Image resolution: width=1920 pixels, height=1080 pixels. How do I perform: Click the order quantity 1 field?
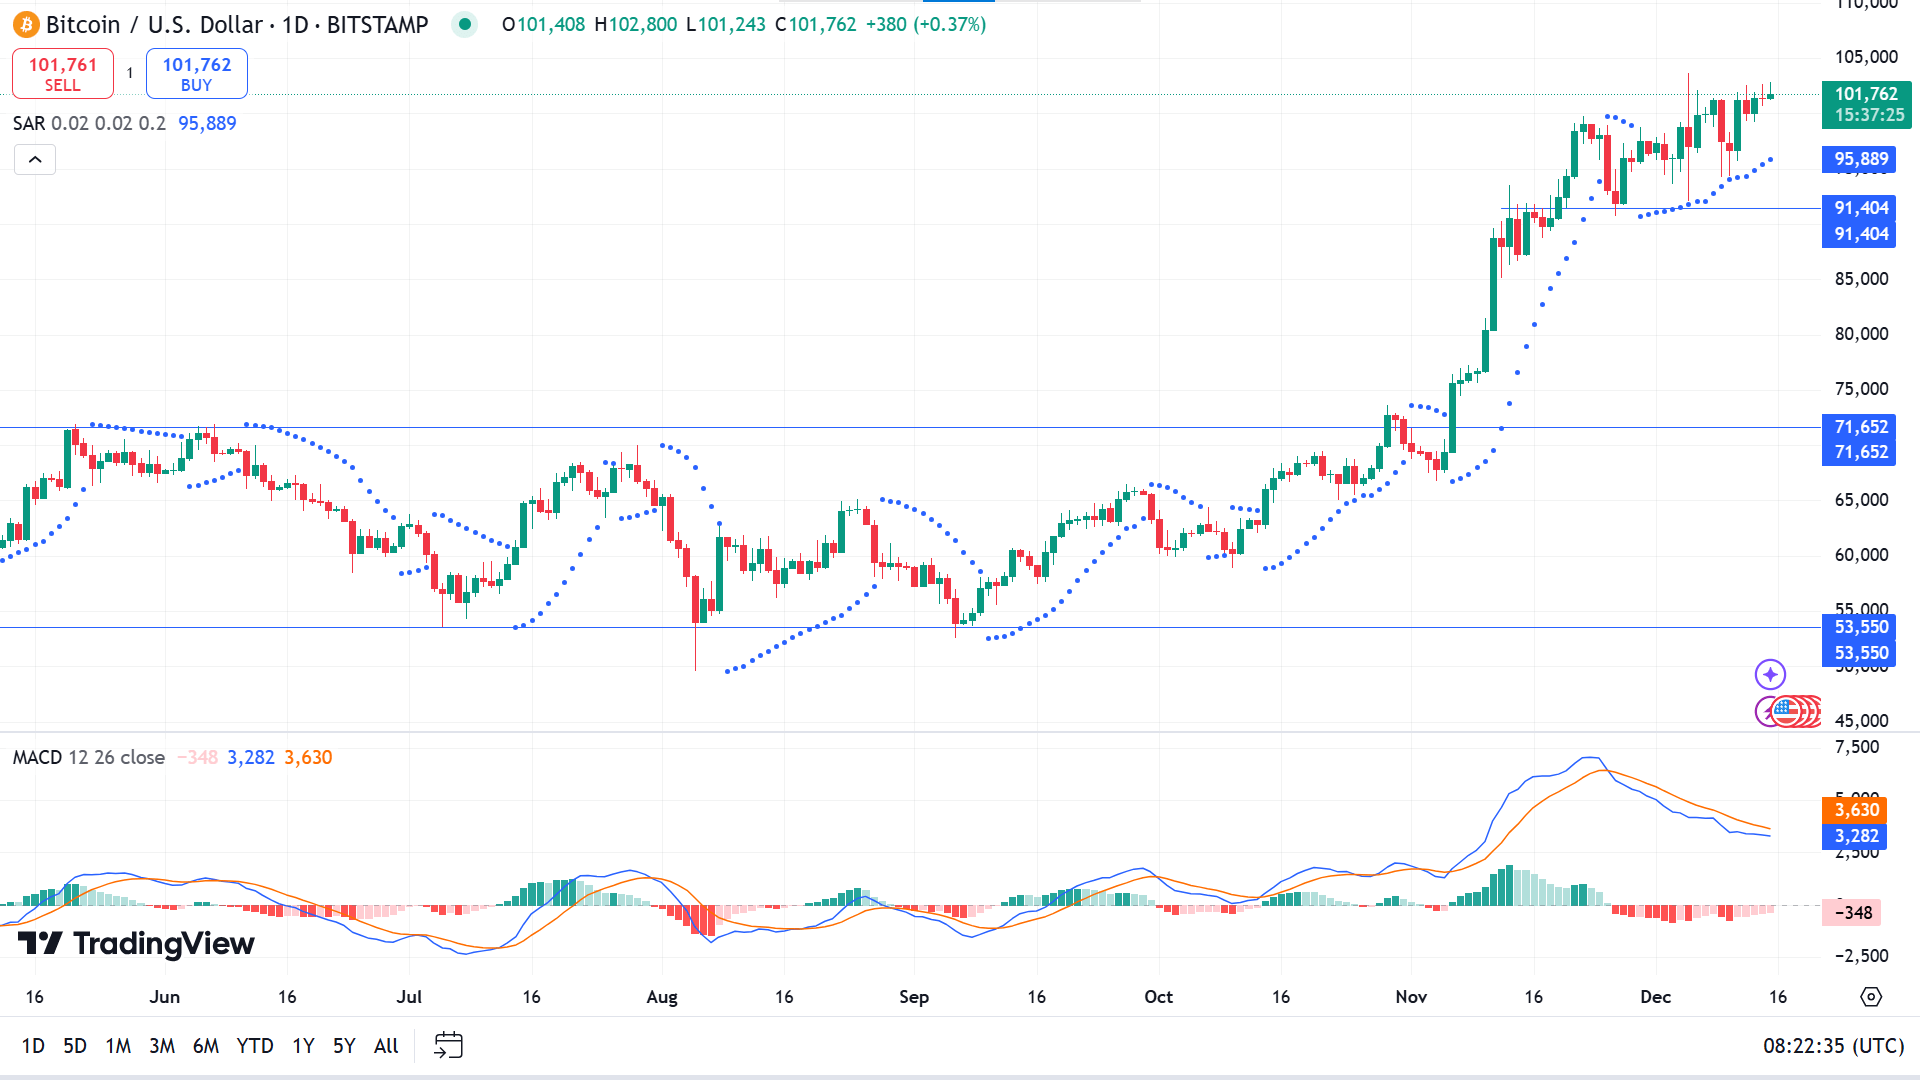pos(130,73)
